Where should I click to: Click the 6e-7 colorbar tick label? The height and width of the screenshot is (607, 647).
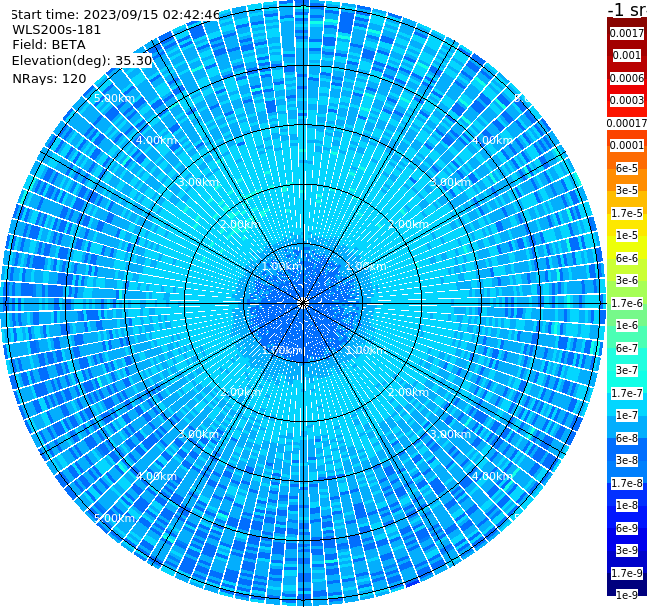627,348
